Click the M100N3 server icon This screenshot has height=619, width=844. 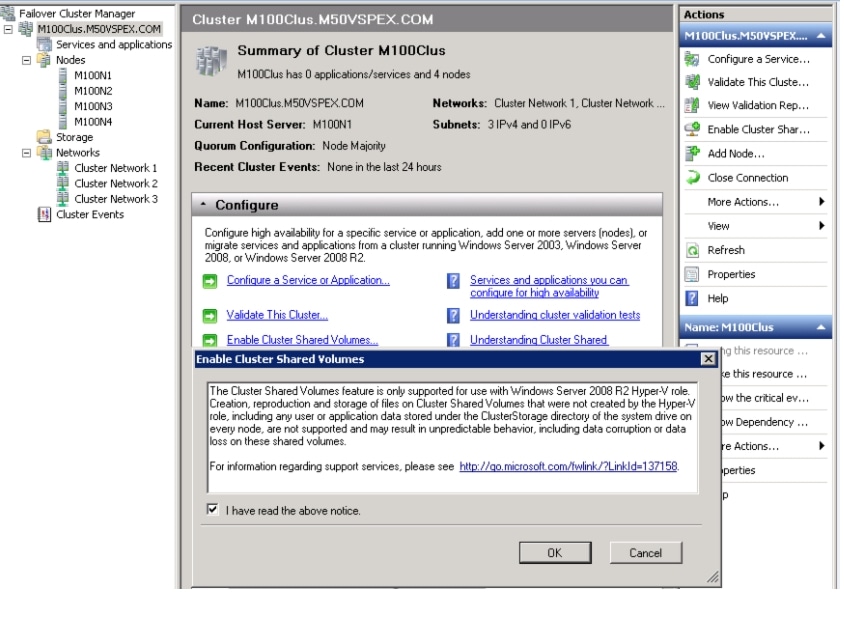63,107
